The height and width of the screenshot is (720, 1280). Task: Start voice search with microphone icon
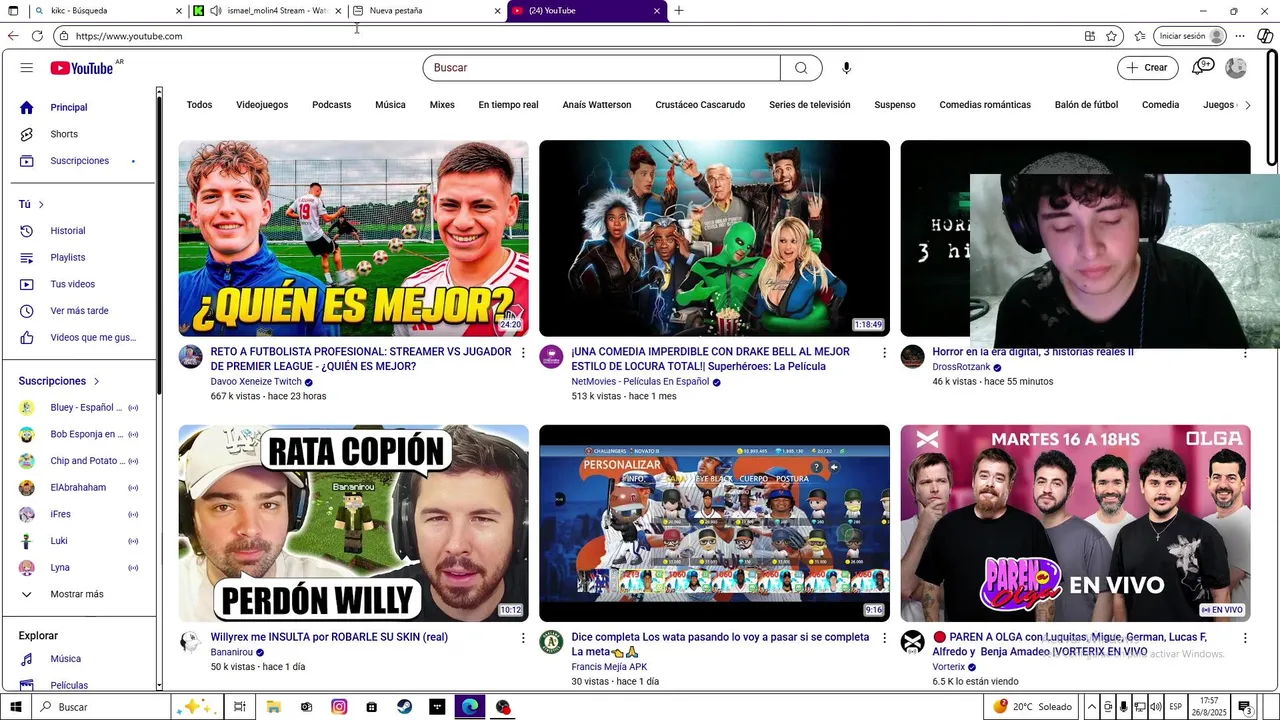point(846,68)
